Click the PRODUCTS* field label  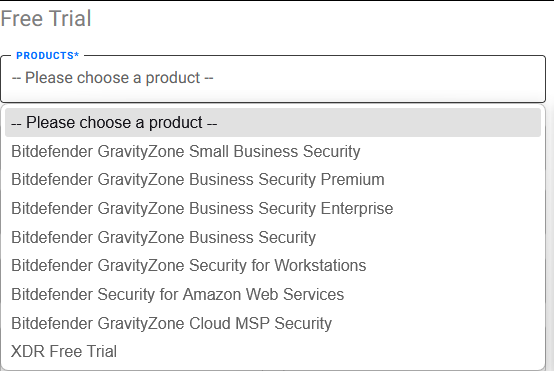(48, 55)
